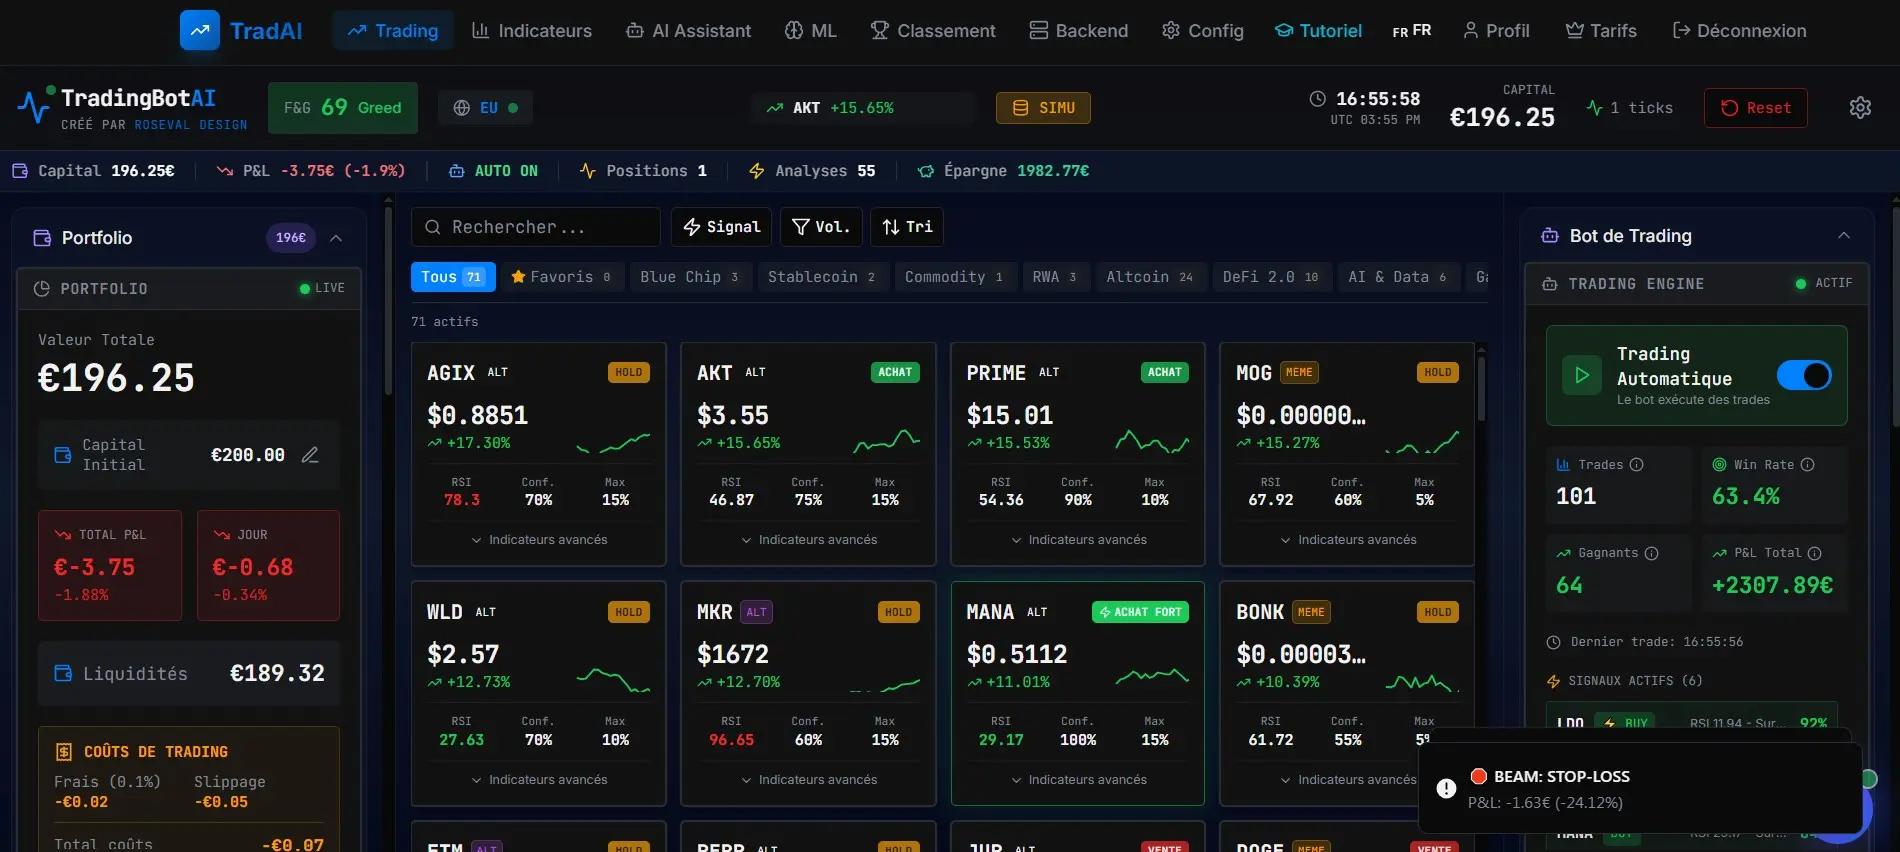Viewport: 1900px width, 852px height.
Task: Expand Indicateurs avancés on MANA card
Action: pos(1079,780)
